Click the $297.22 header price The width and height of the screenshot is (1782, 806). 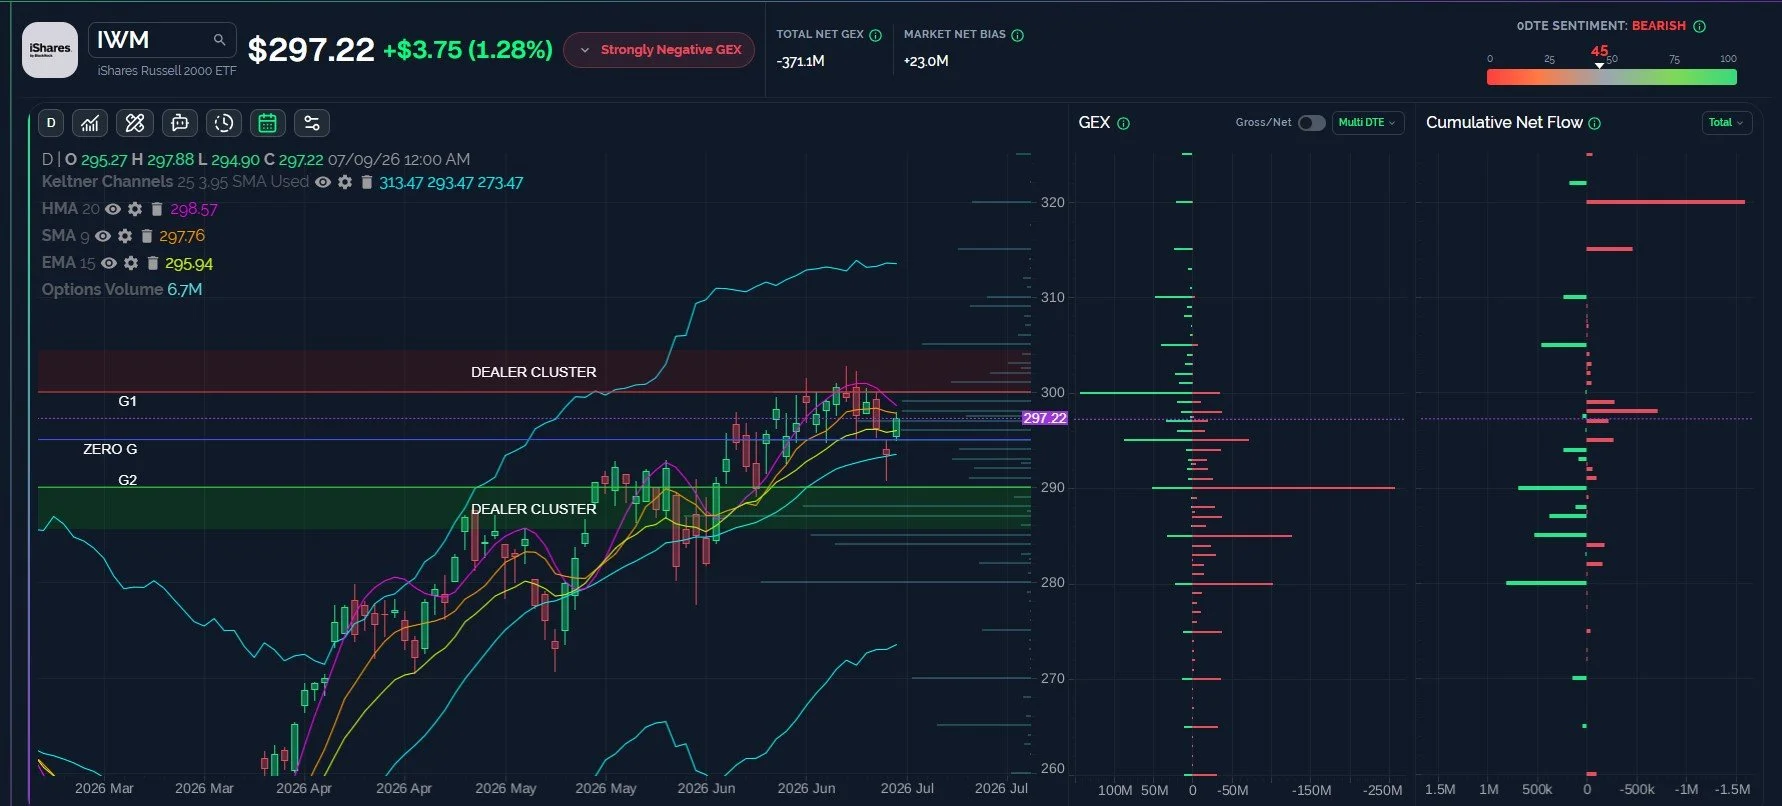(x=311, y=49)
